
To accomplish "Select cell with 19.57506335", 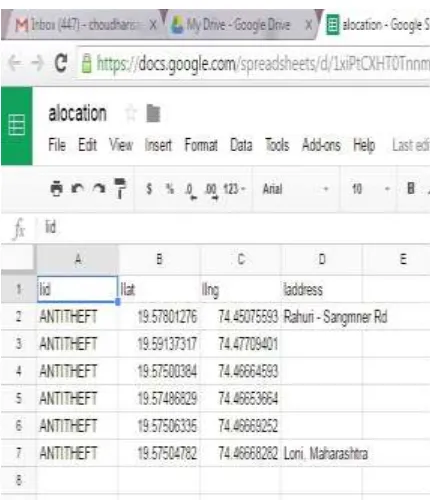I will tap(159, 426).
